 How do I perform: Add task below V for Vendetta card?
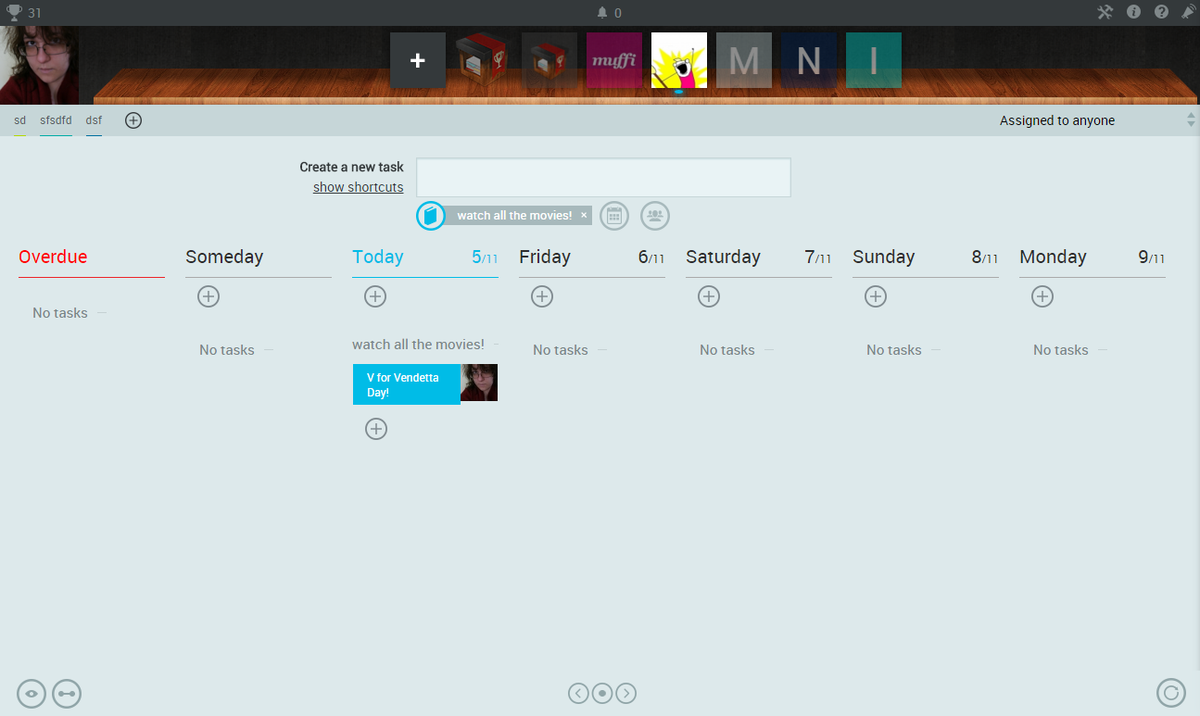pos(375,428)
